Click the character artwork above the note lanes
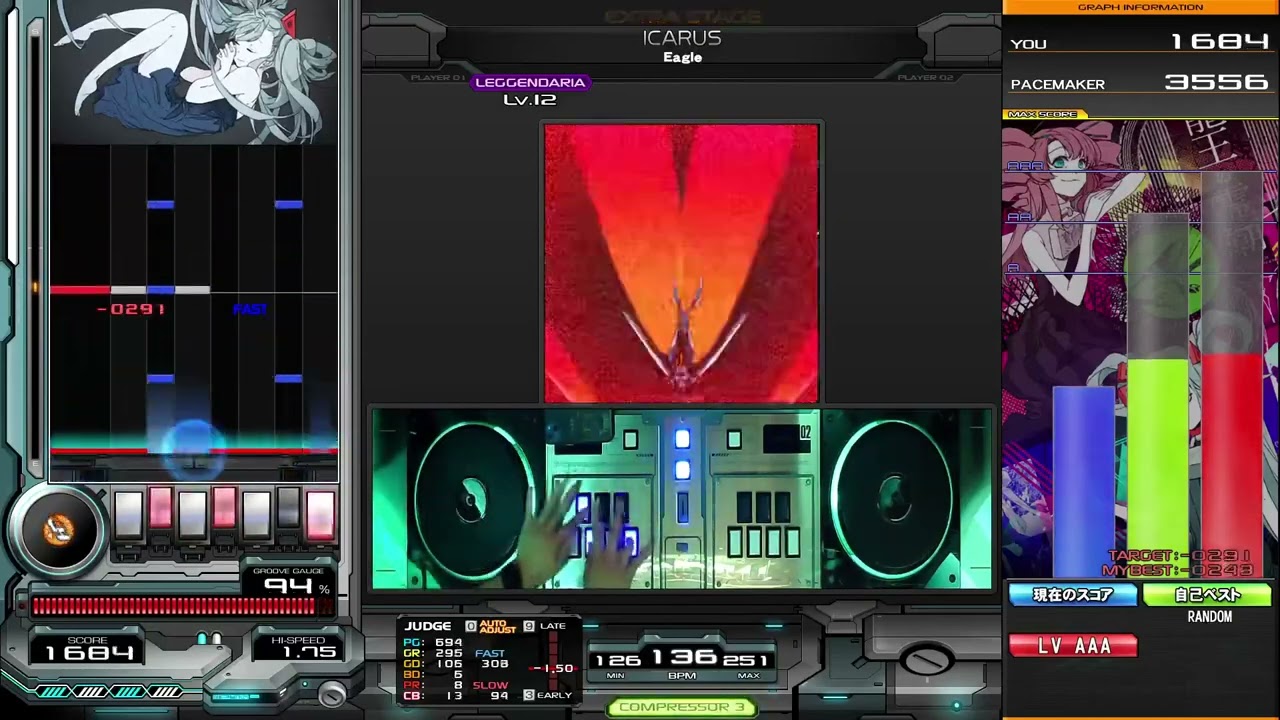The image size is (1280, 720). 195,72
